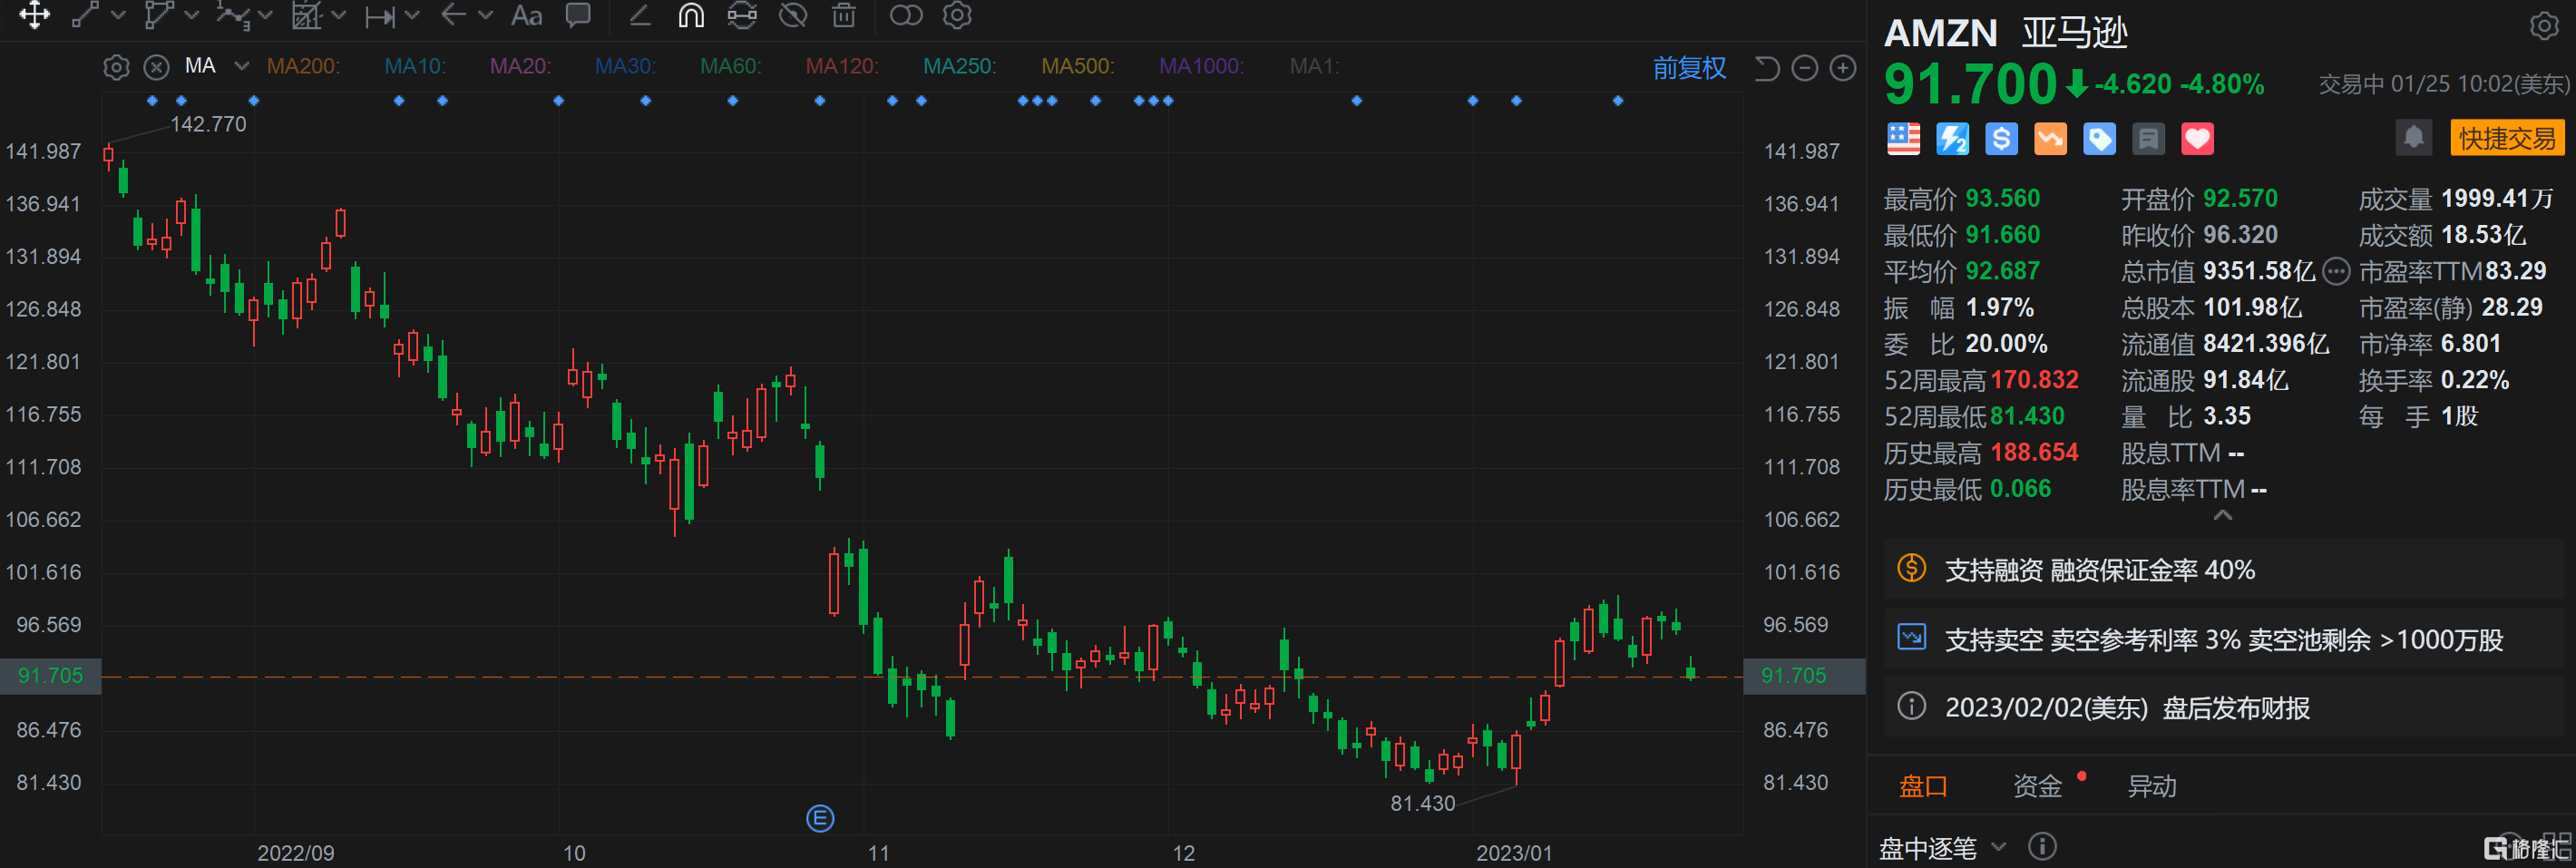Switch to the 盘口 tab

[1923, 787]
